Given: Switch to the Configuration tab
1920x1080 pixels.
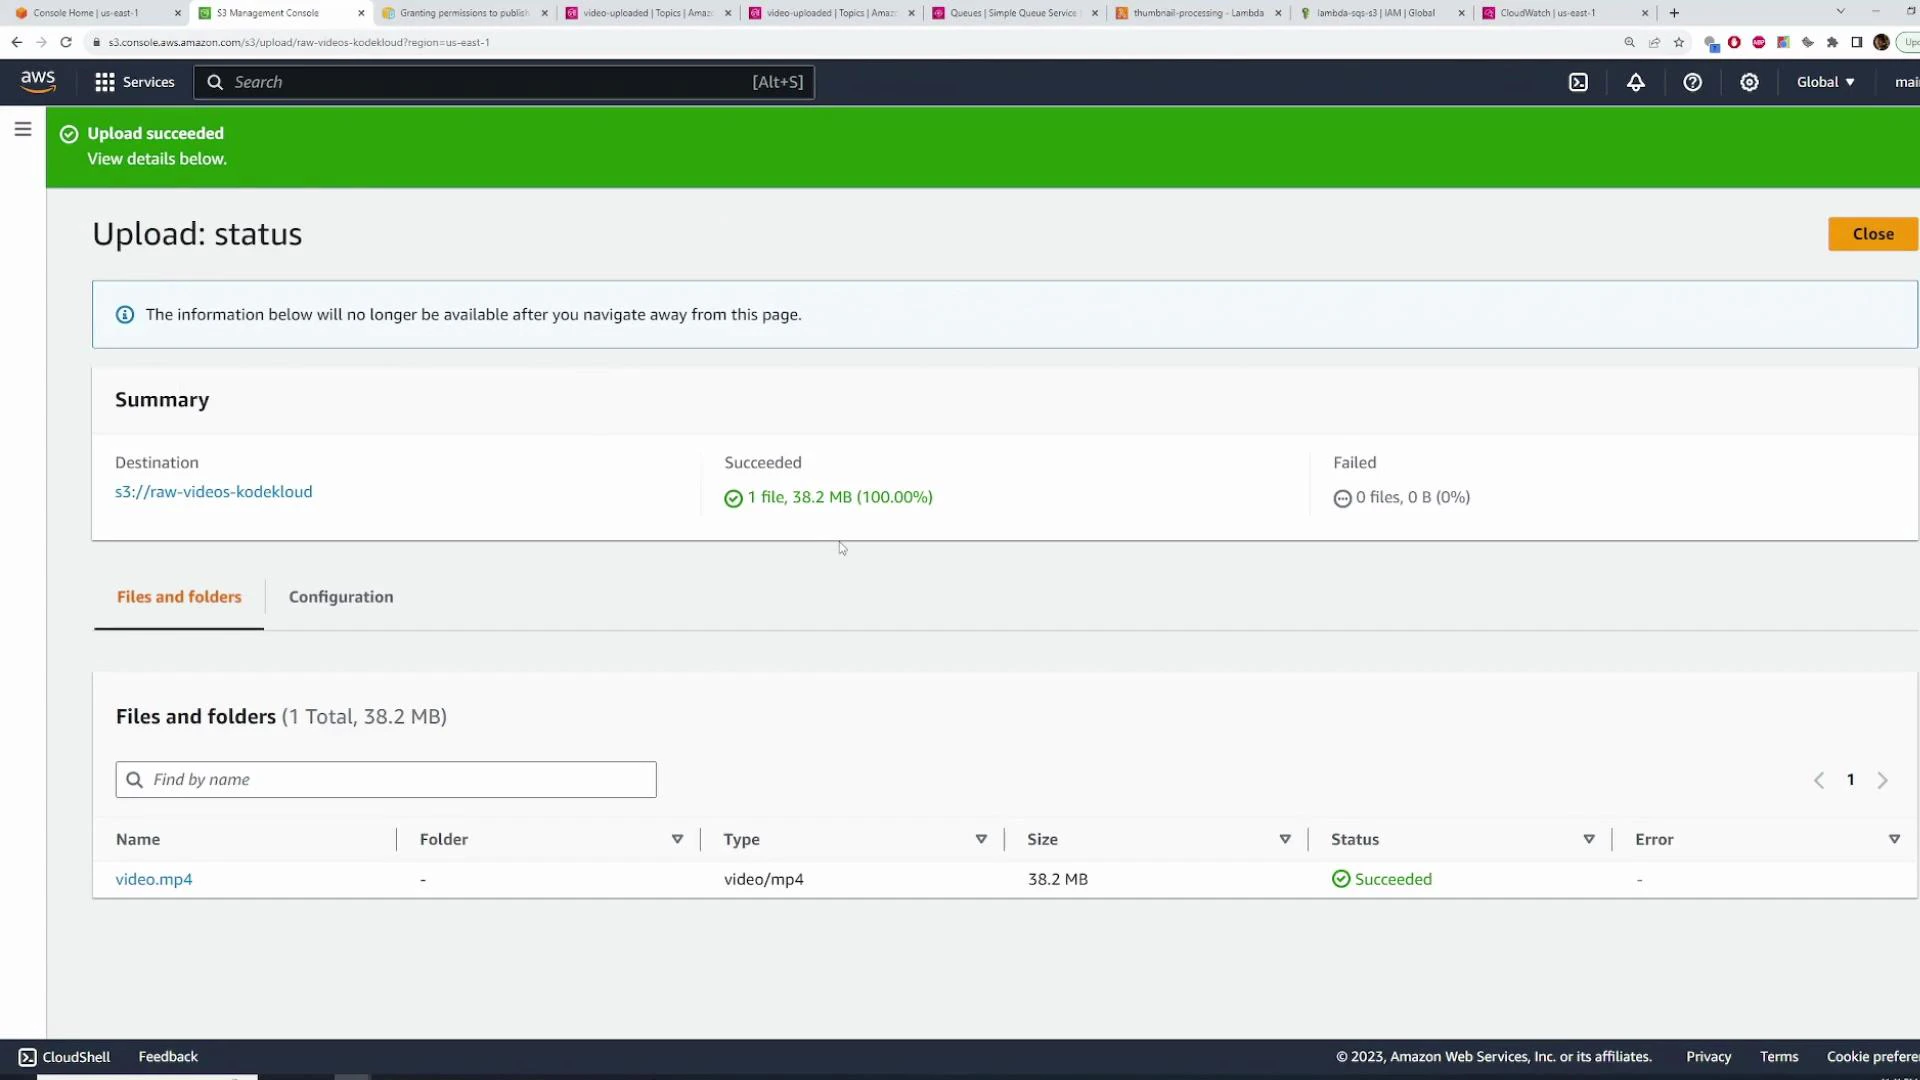Looking at the screenshot, I should (x=340, y=597).
